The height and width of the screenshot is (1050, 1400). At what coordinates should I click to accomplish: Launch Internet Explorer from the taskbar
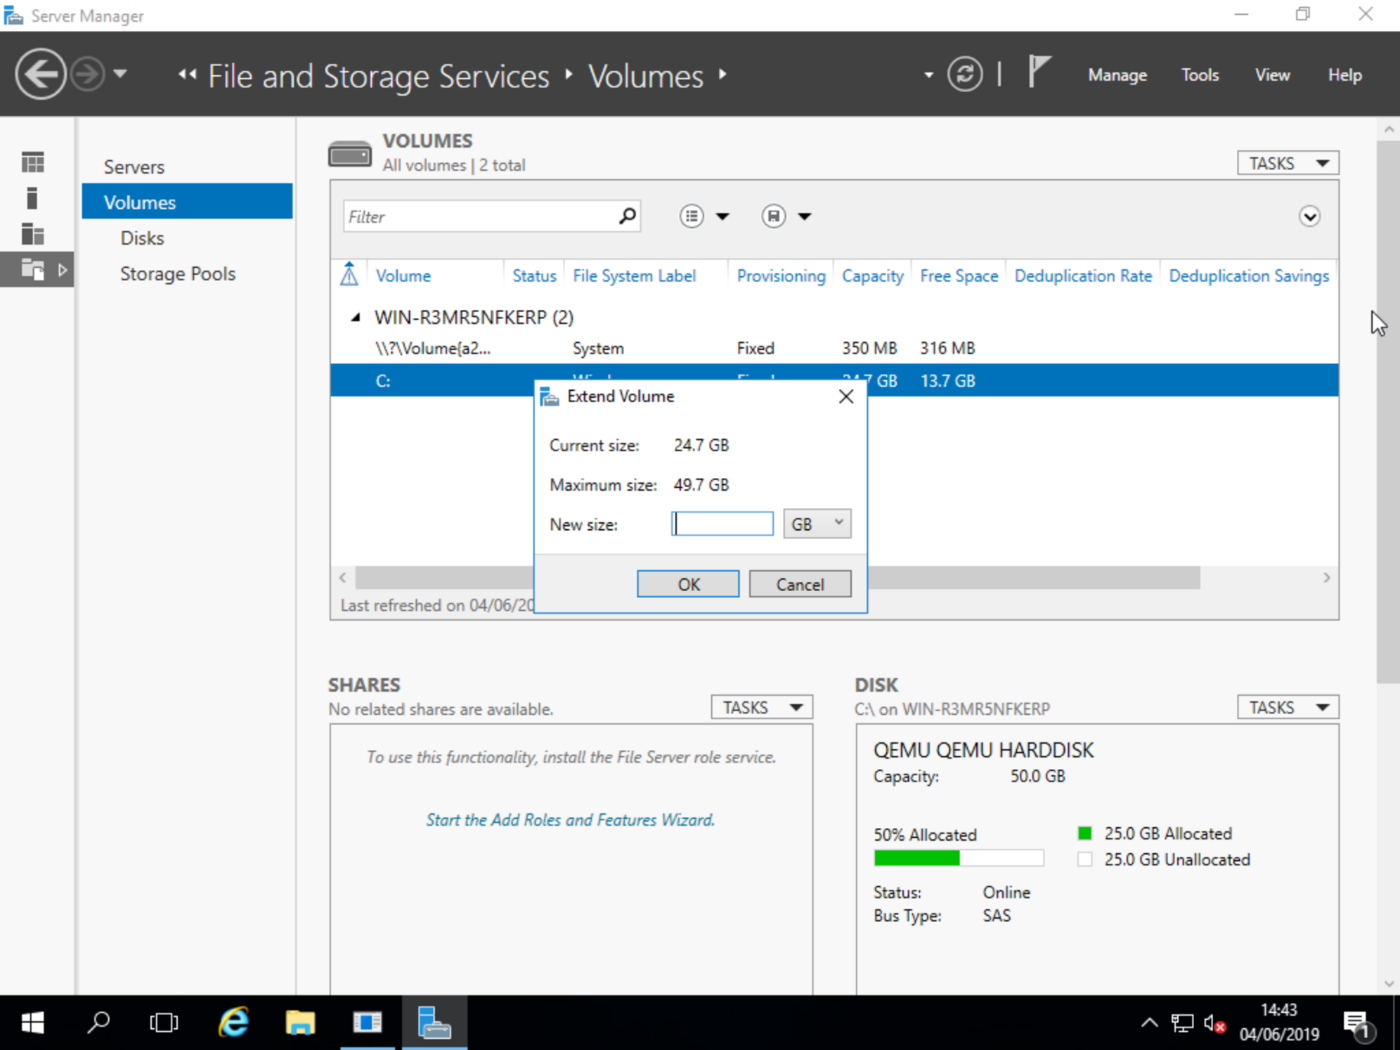coord(232,1022)
